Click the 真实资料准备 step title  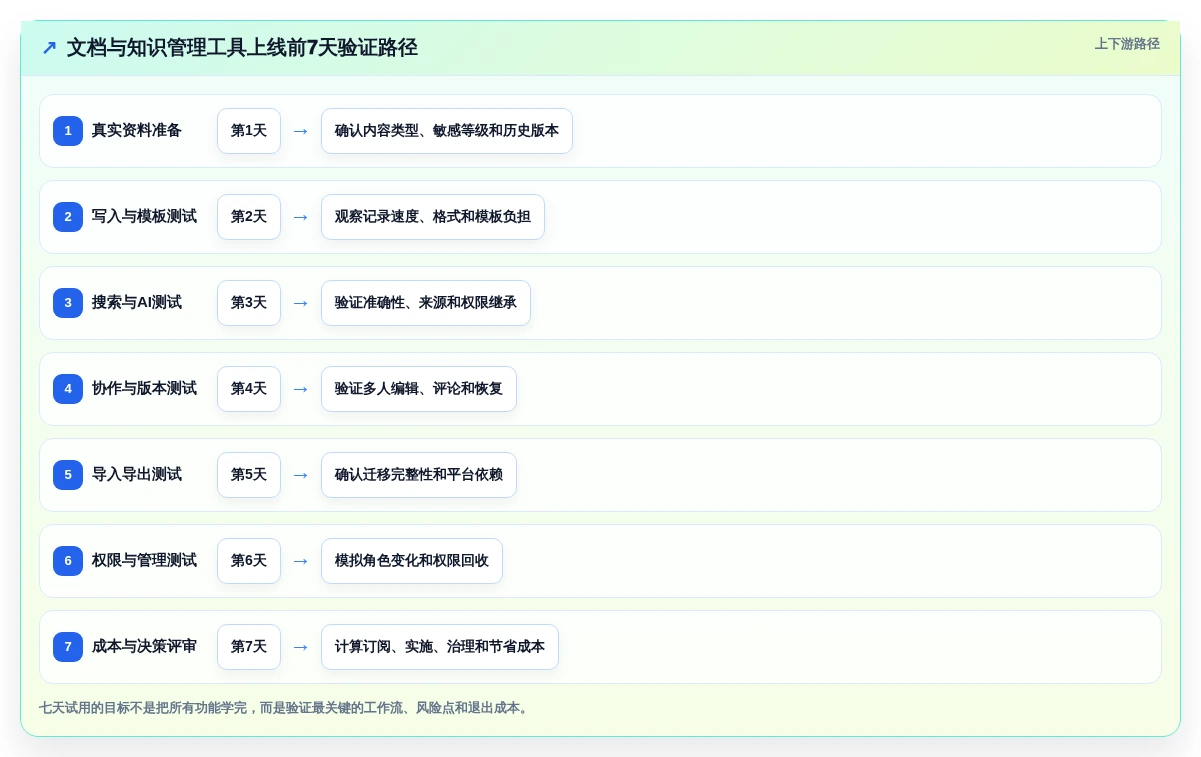click(x=137, y=131)
